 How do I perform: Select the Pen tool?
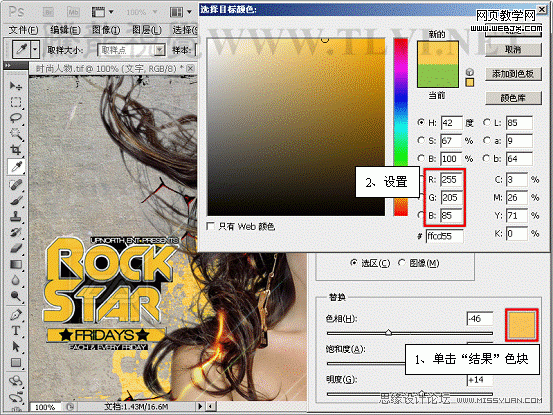click(x=16, y=314)
